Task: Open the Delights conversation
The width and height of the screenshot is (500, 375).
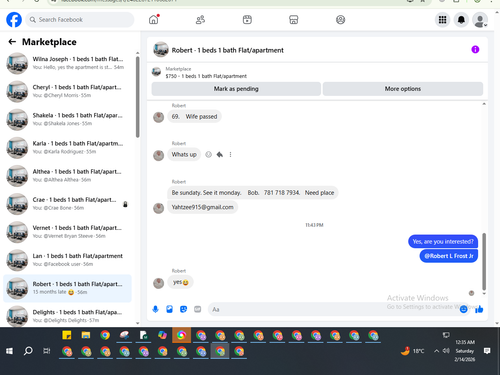Action: click(67, 316)
